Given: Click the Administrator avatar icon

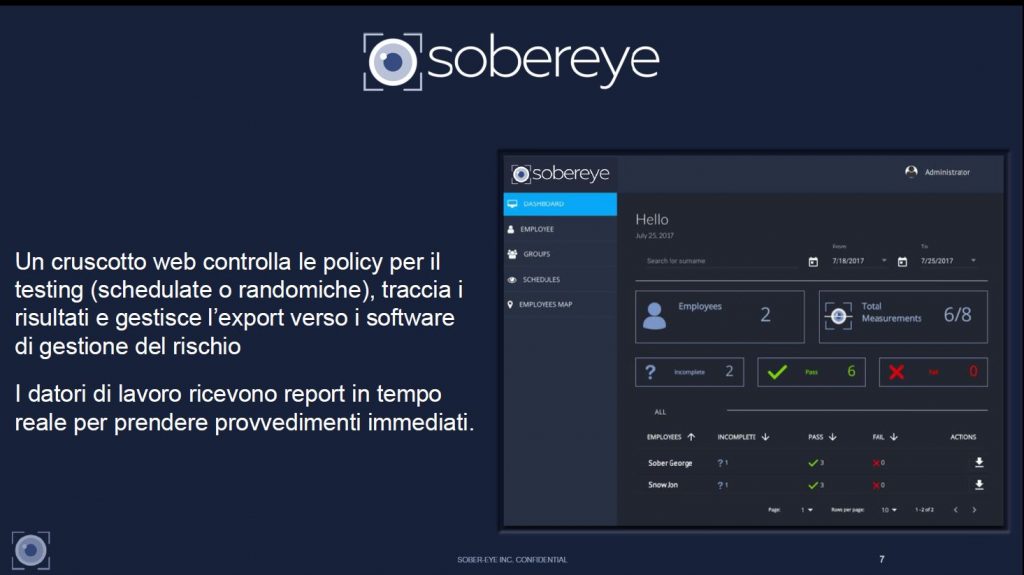Looking at the screenshot, I should click(x=911, y=172).
